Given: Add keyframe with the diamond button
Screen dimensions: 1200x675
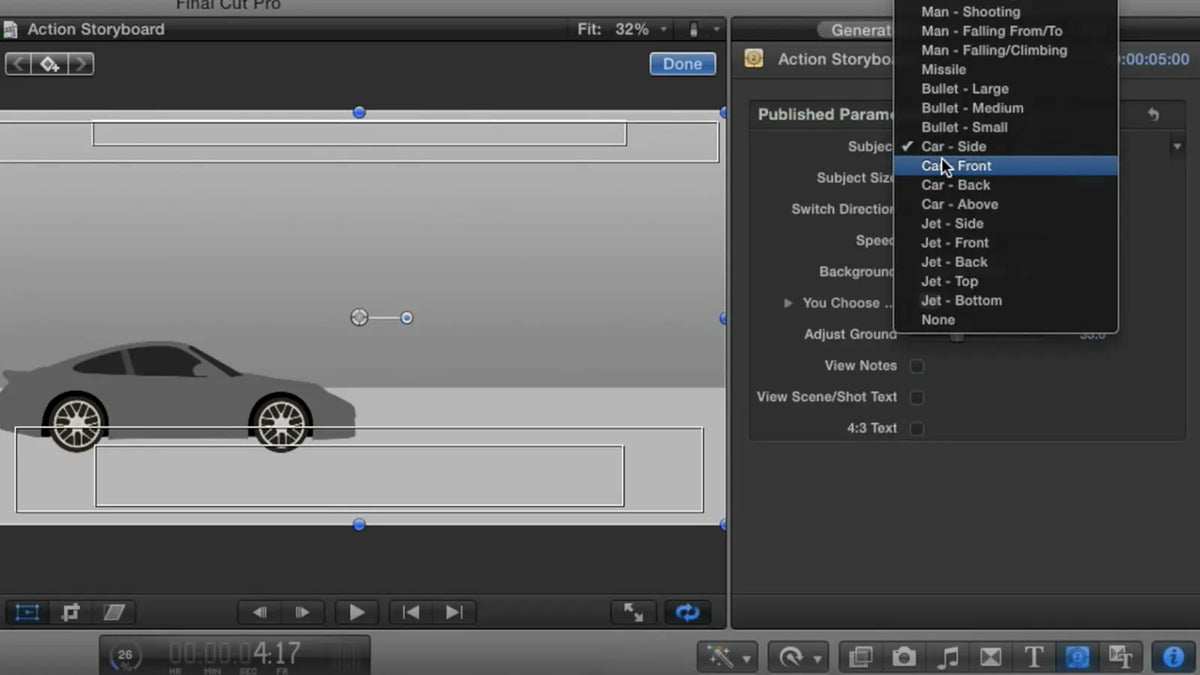Looking at the screenshot, I should (49, 64).
